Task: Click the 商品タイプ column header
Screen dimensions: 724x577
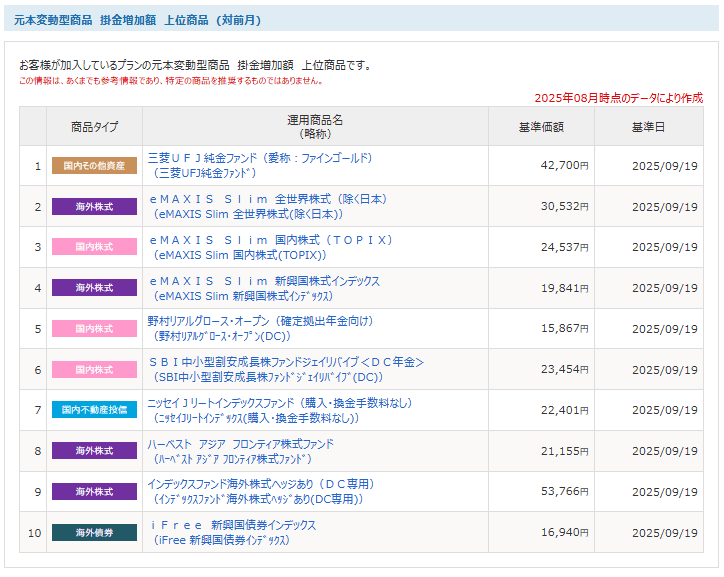Action: (x=94, y=127)
